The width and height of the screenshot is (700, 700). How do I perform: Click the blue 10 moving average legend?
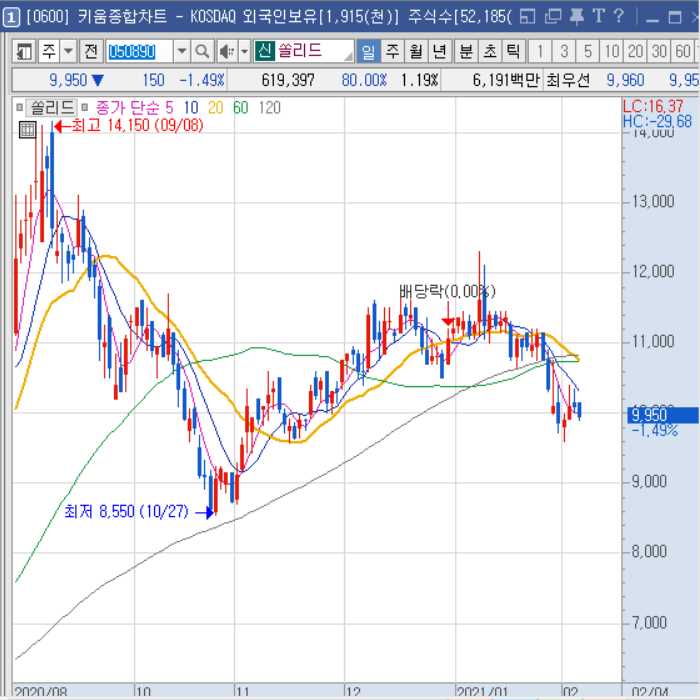coord(191,108)
